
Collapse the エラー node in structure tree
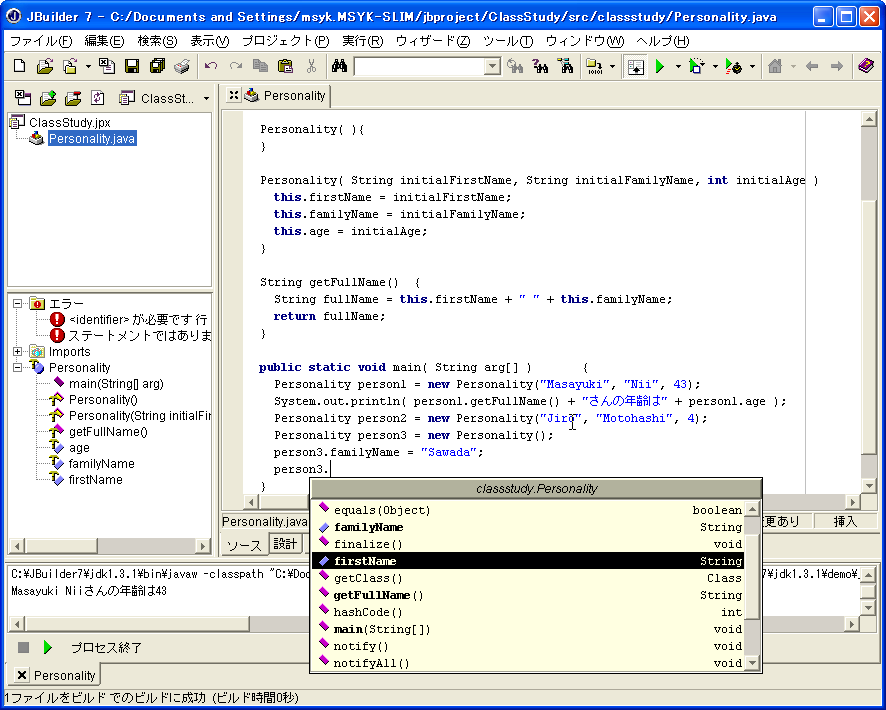click(x=18, y=303)
